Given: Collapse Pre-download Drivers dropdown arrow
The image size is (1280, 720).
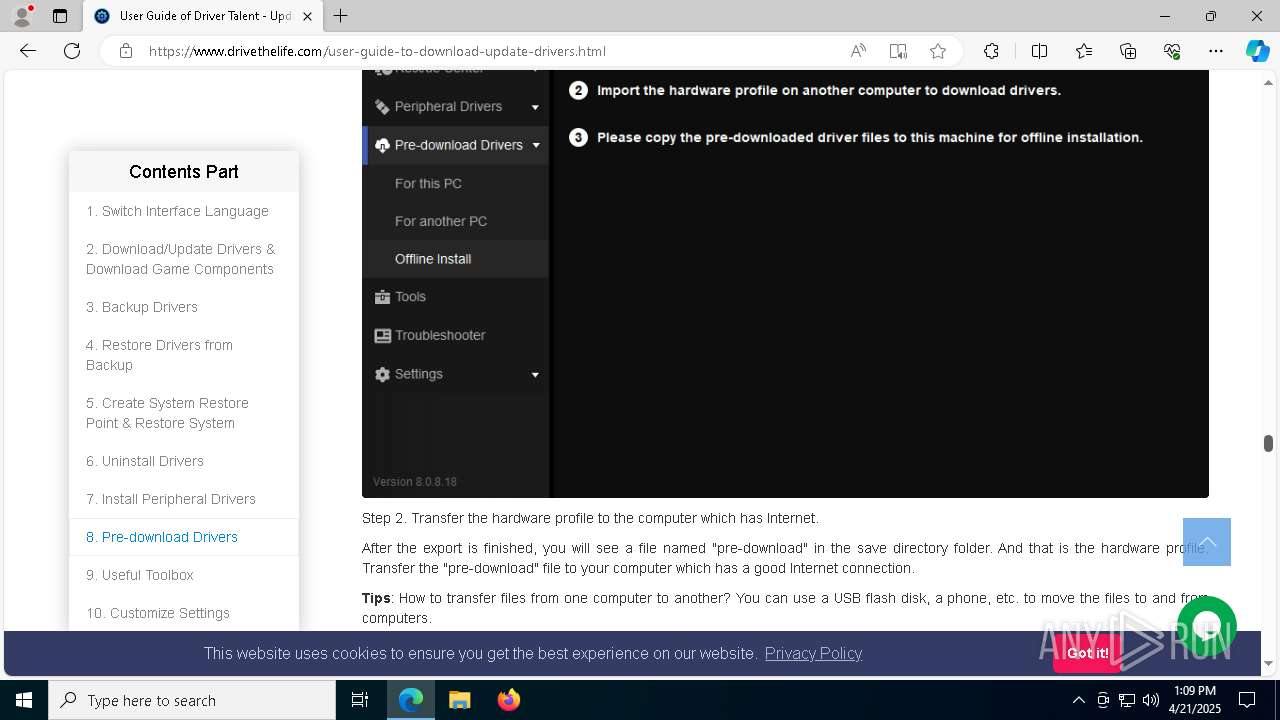Looking at the screenshot, I should click(536, 145).
